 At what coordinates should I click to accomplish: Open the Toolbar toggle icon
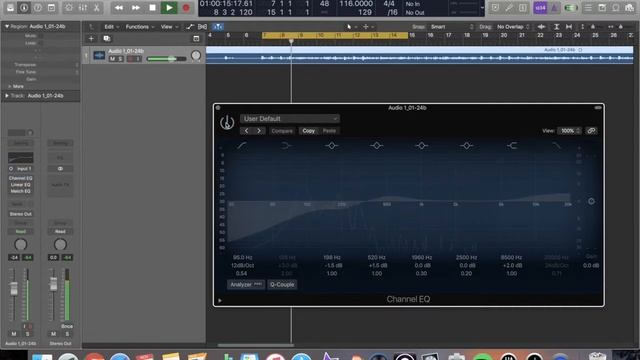point(51,7)
